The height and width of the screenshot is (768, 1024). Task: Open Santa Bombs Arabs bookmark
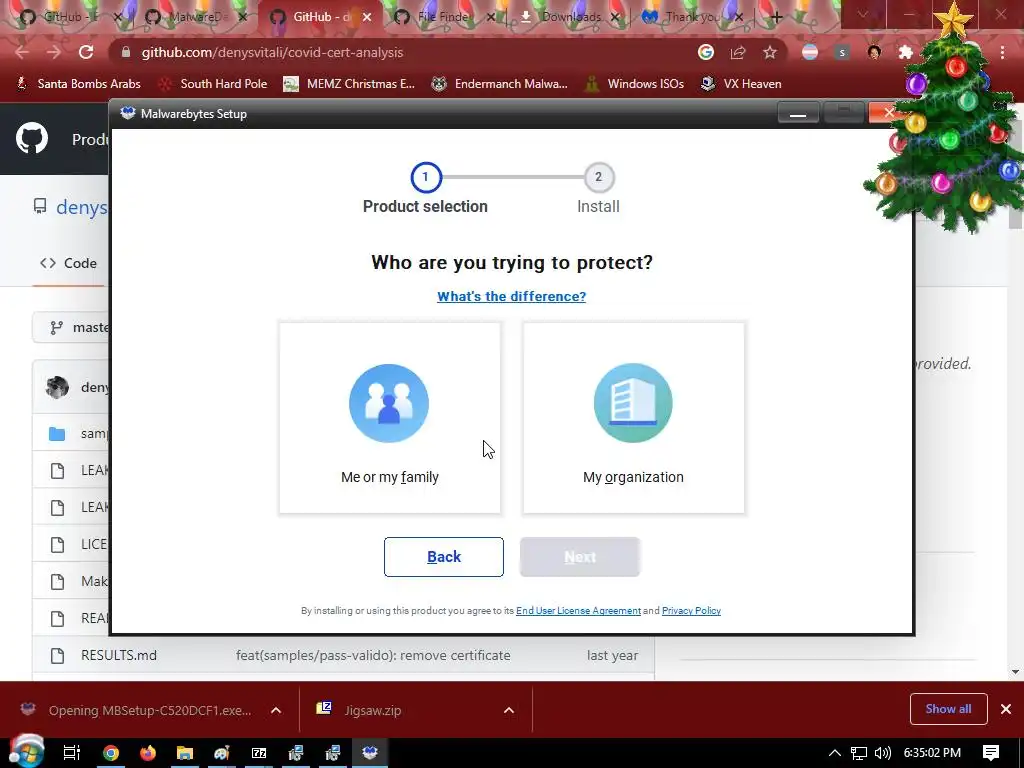[78, 84]
